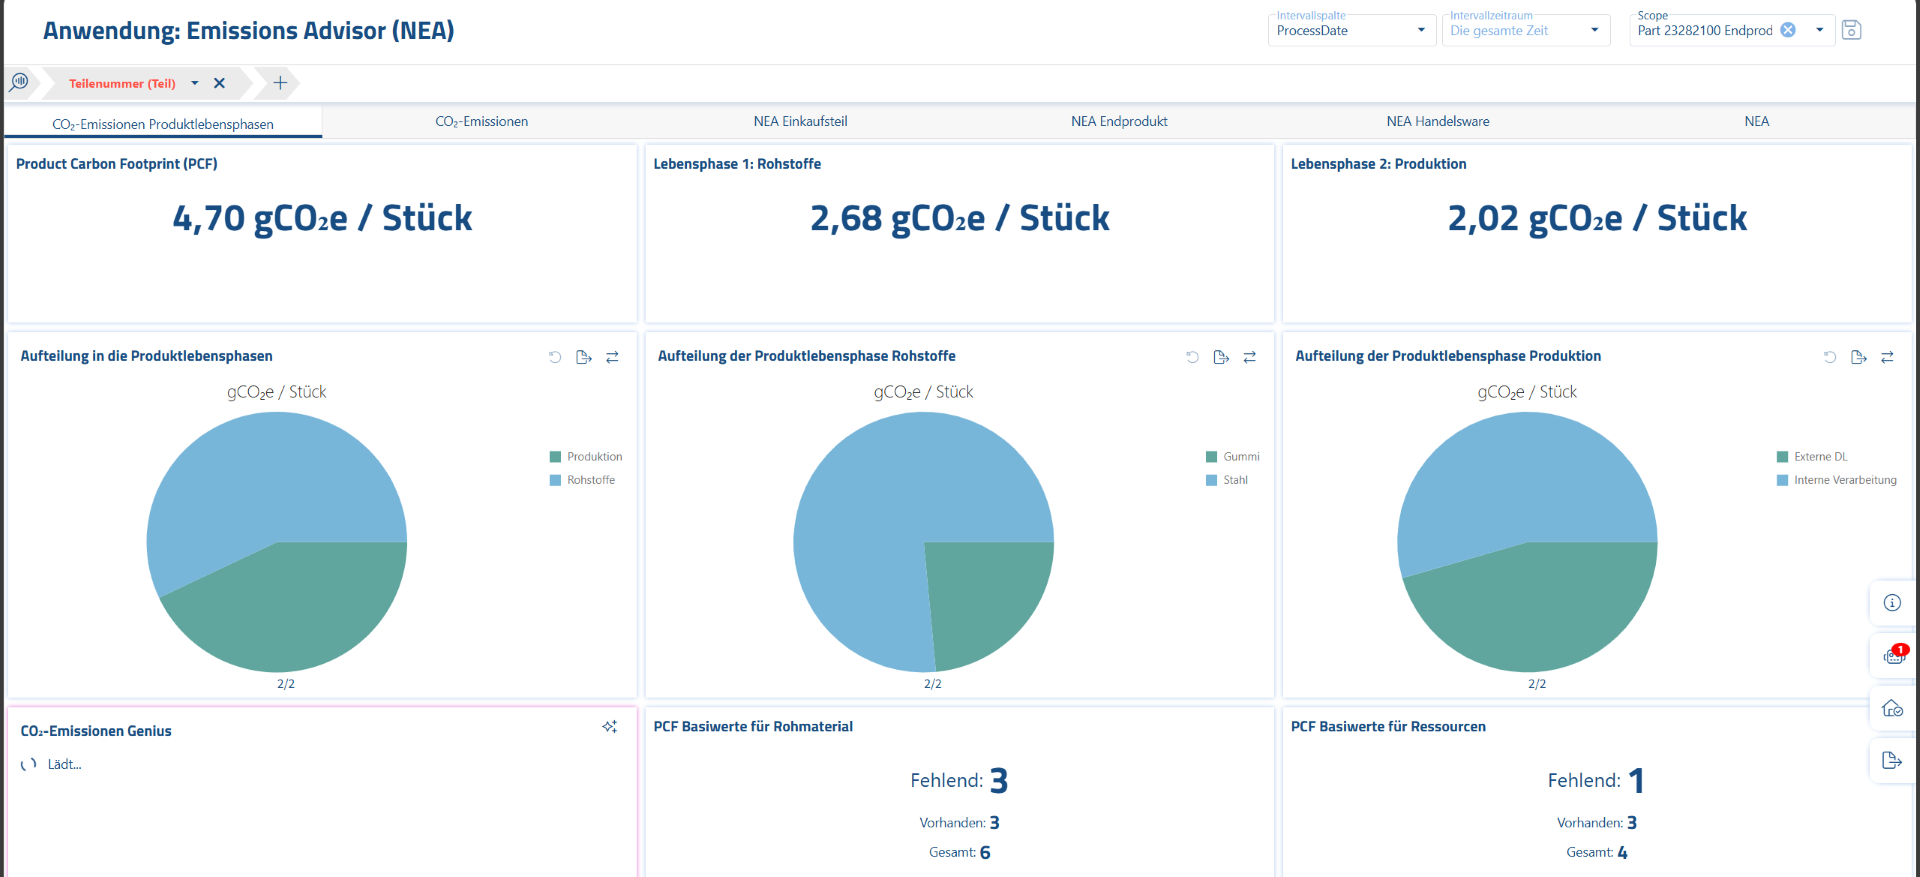This screenshot has height=877, width=1920.
Task: Toggle the Stahl legend entry
Action: [1226, 480]
